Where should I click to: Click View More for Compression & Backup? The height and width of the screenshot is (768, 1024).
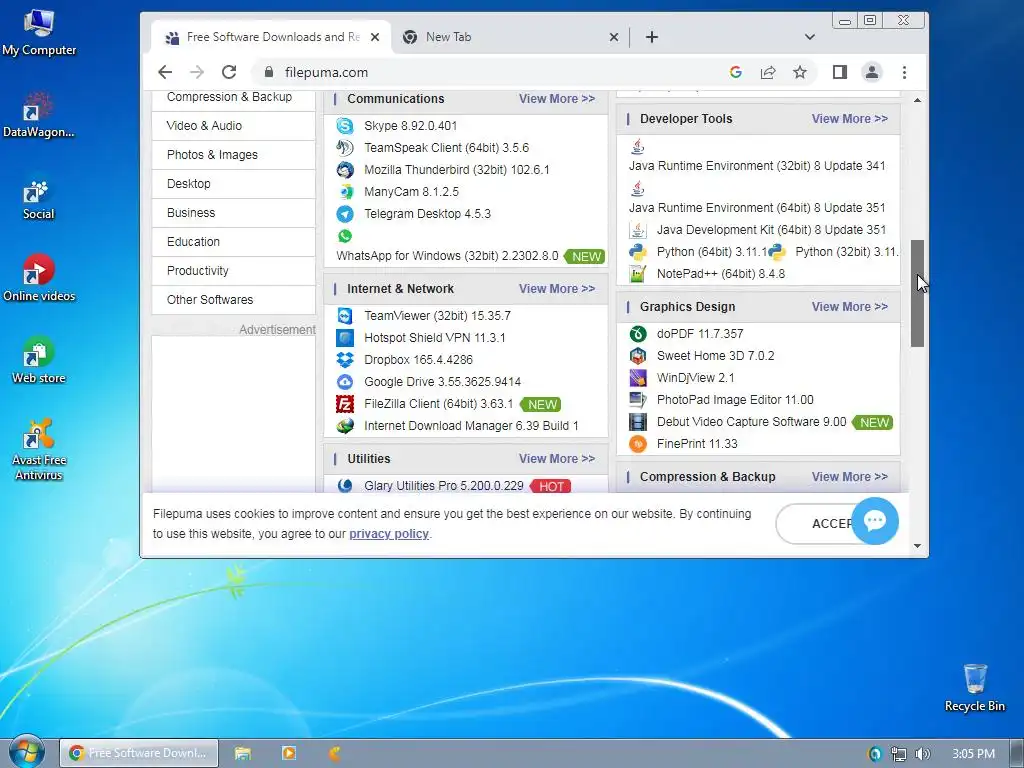(x=850, y=477)
